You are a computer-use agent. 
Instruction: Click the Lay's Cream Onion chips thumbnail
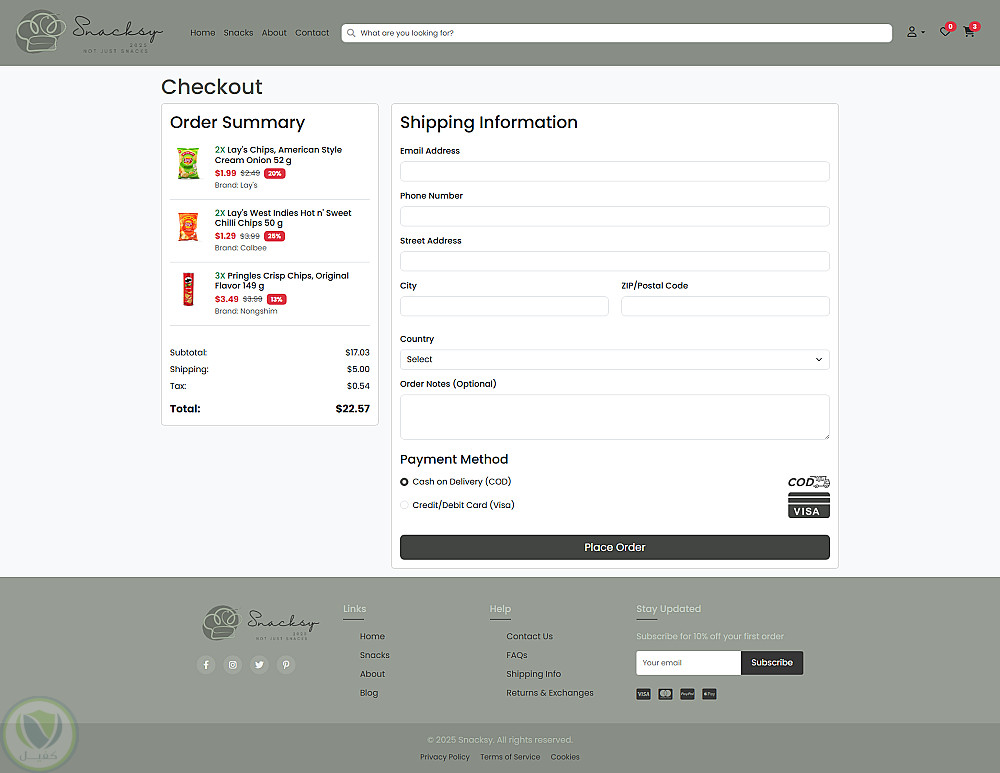(188, 163)
